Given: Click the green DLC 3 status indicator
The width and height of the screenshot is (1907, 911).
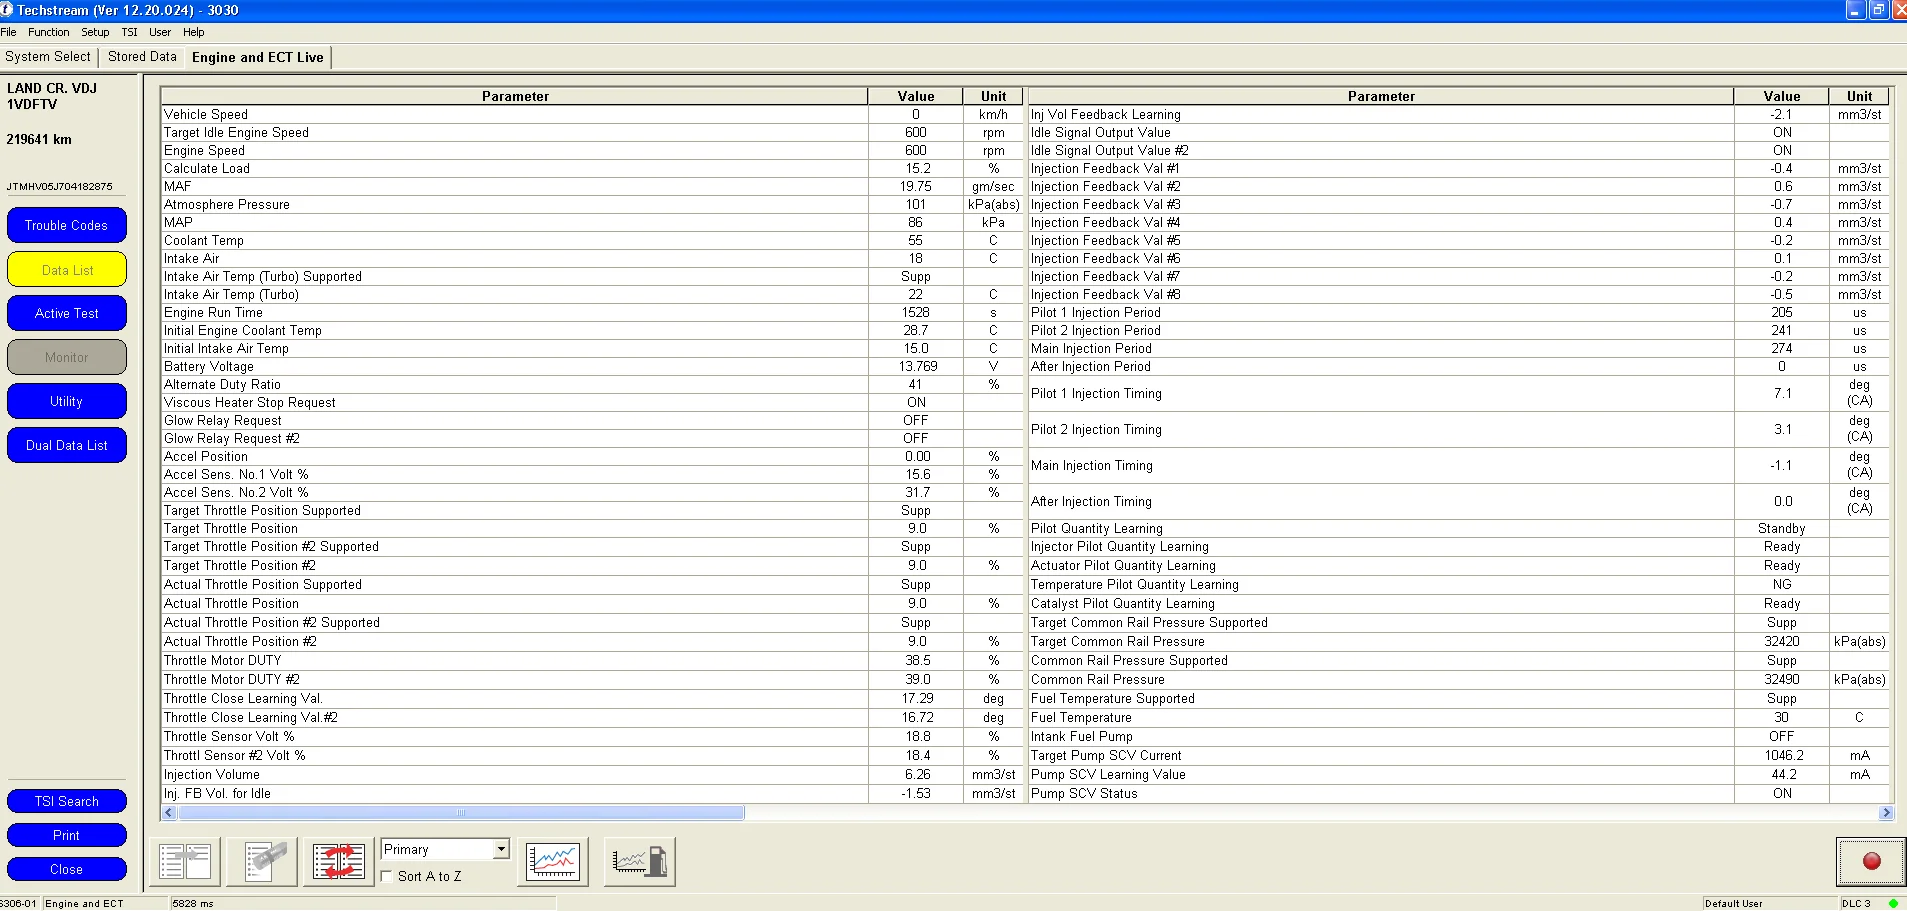Looking at the screenshot, I should point(1893,903).
